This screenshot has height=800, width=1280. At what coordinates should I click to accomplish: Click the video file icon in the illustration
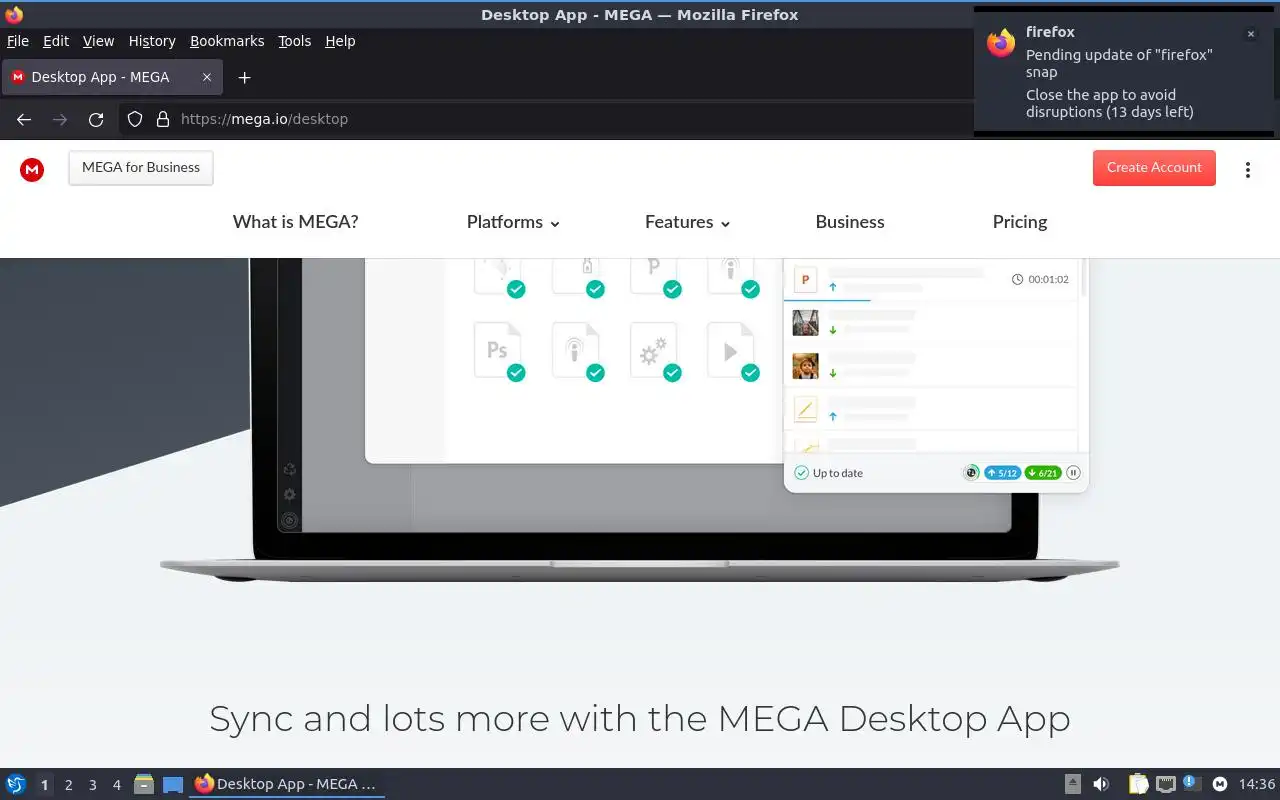click(x=733, y=351)
